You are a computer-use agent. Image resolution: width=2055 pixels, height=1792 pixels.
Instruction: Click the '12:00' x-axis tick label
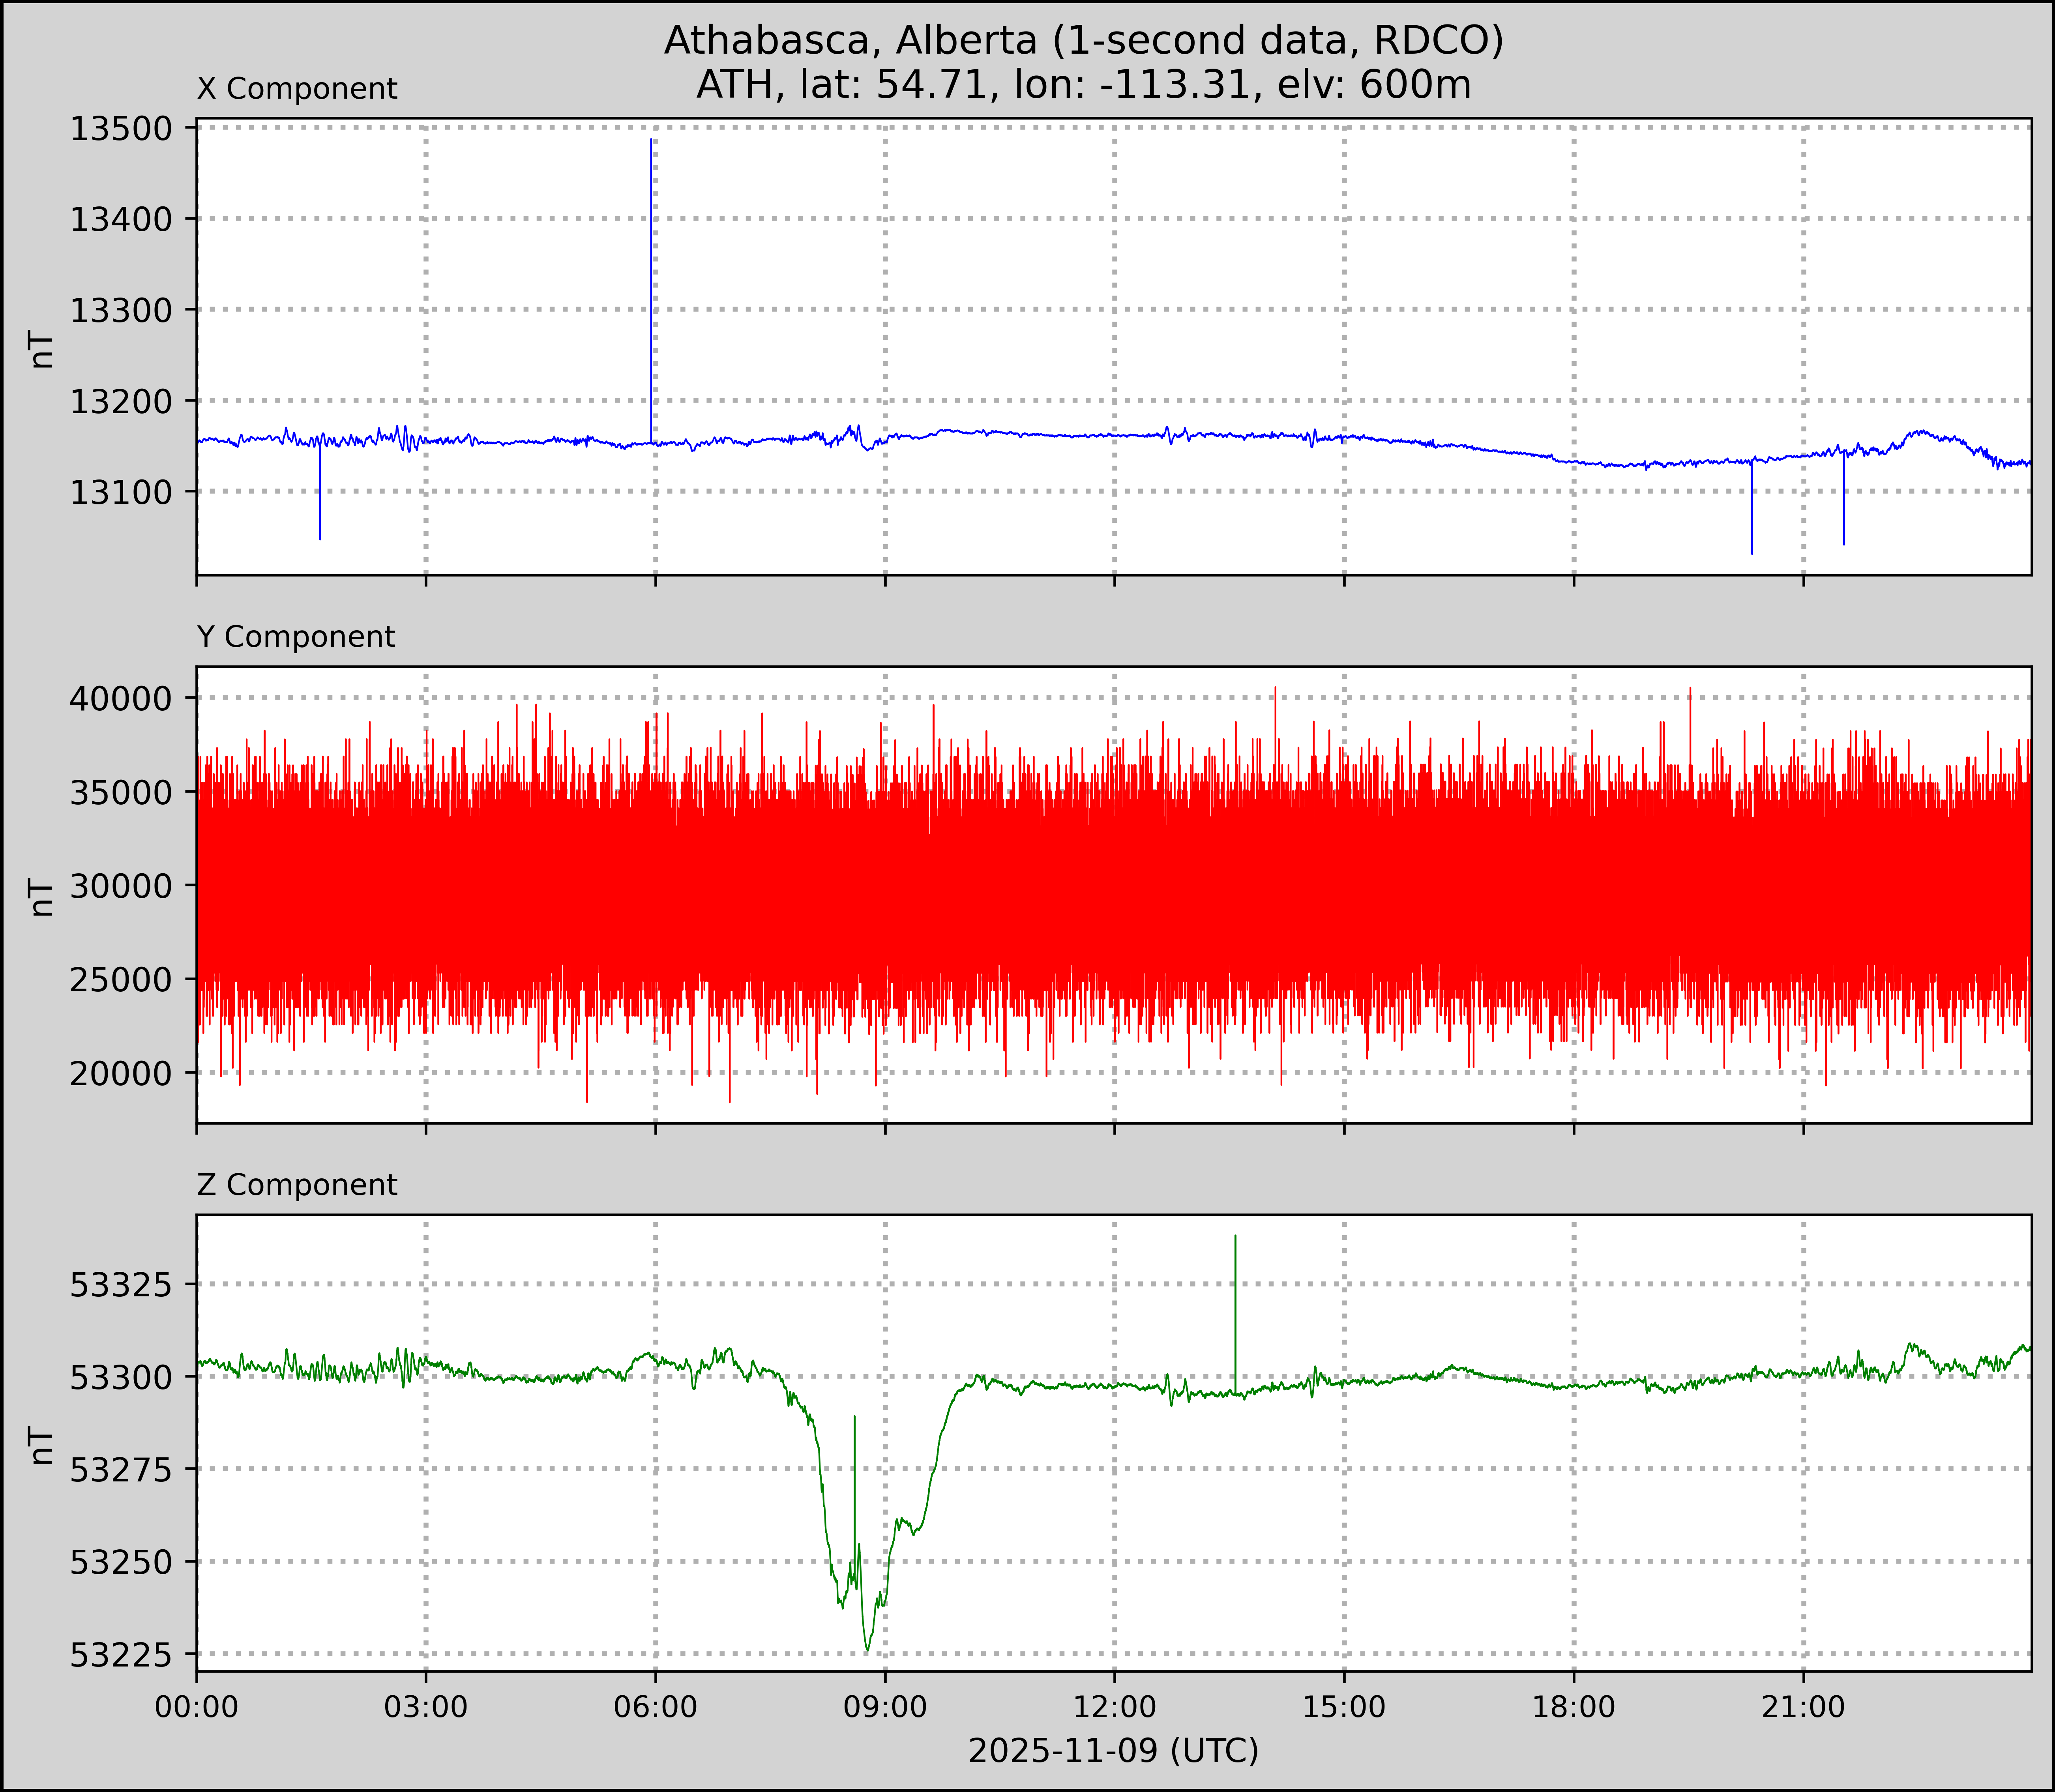pyautogui.click(x=1114, y=1707)
